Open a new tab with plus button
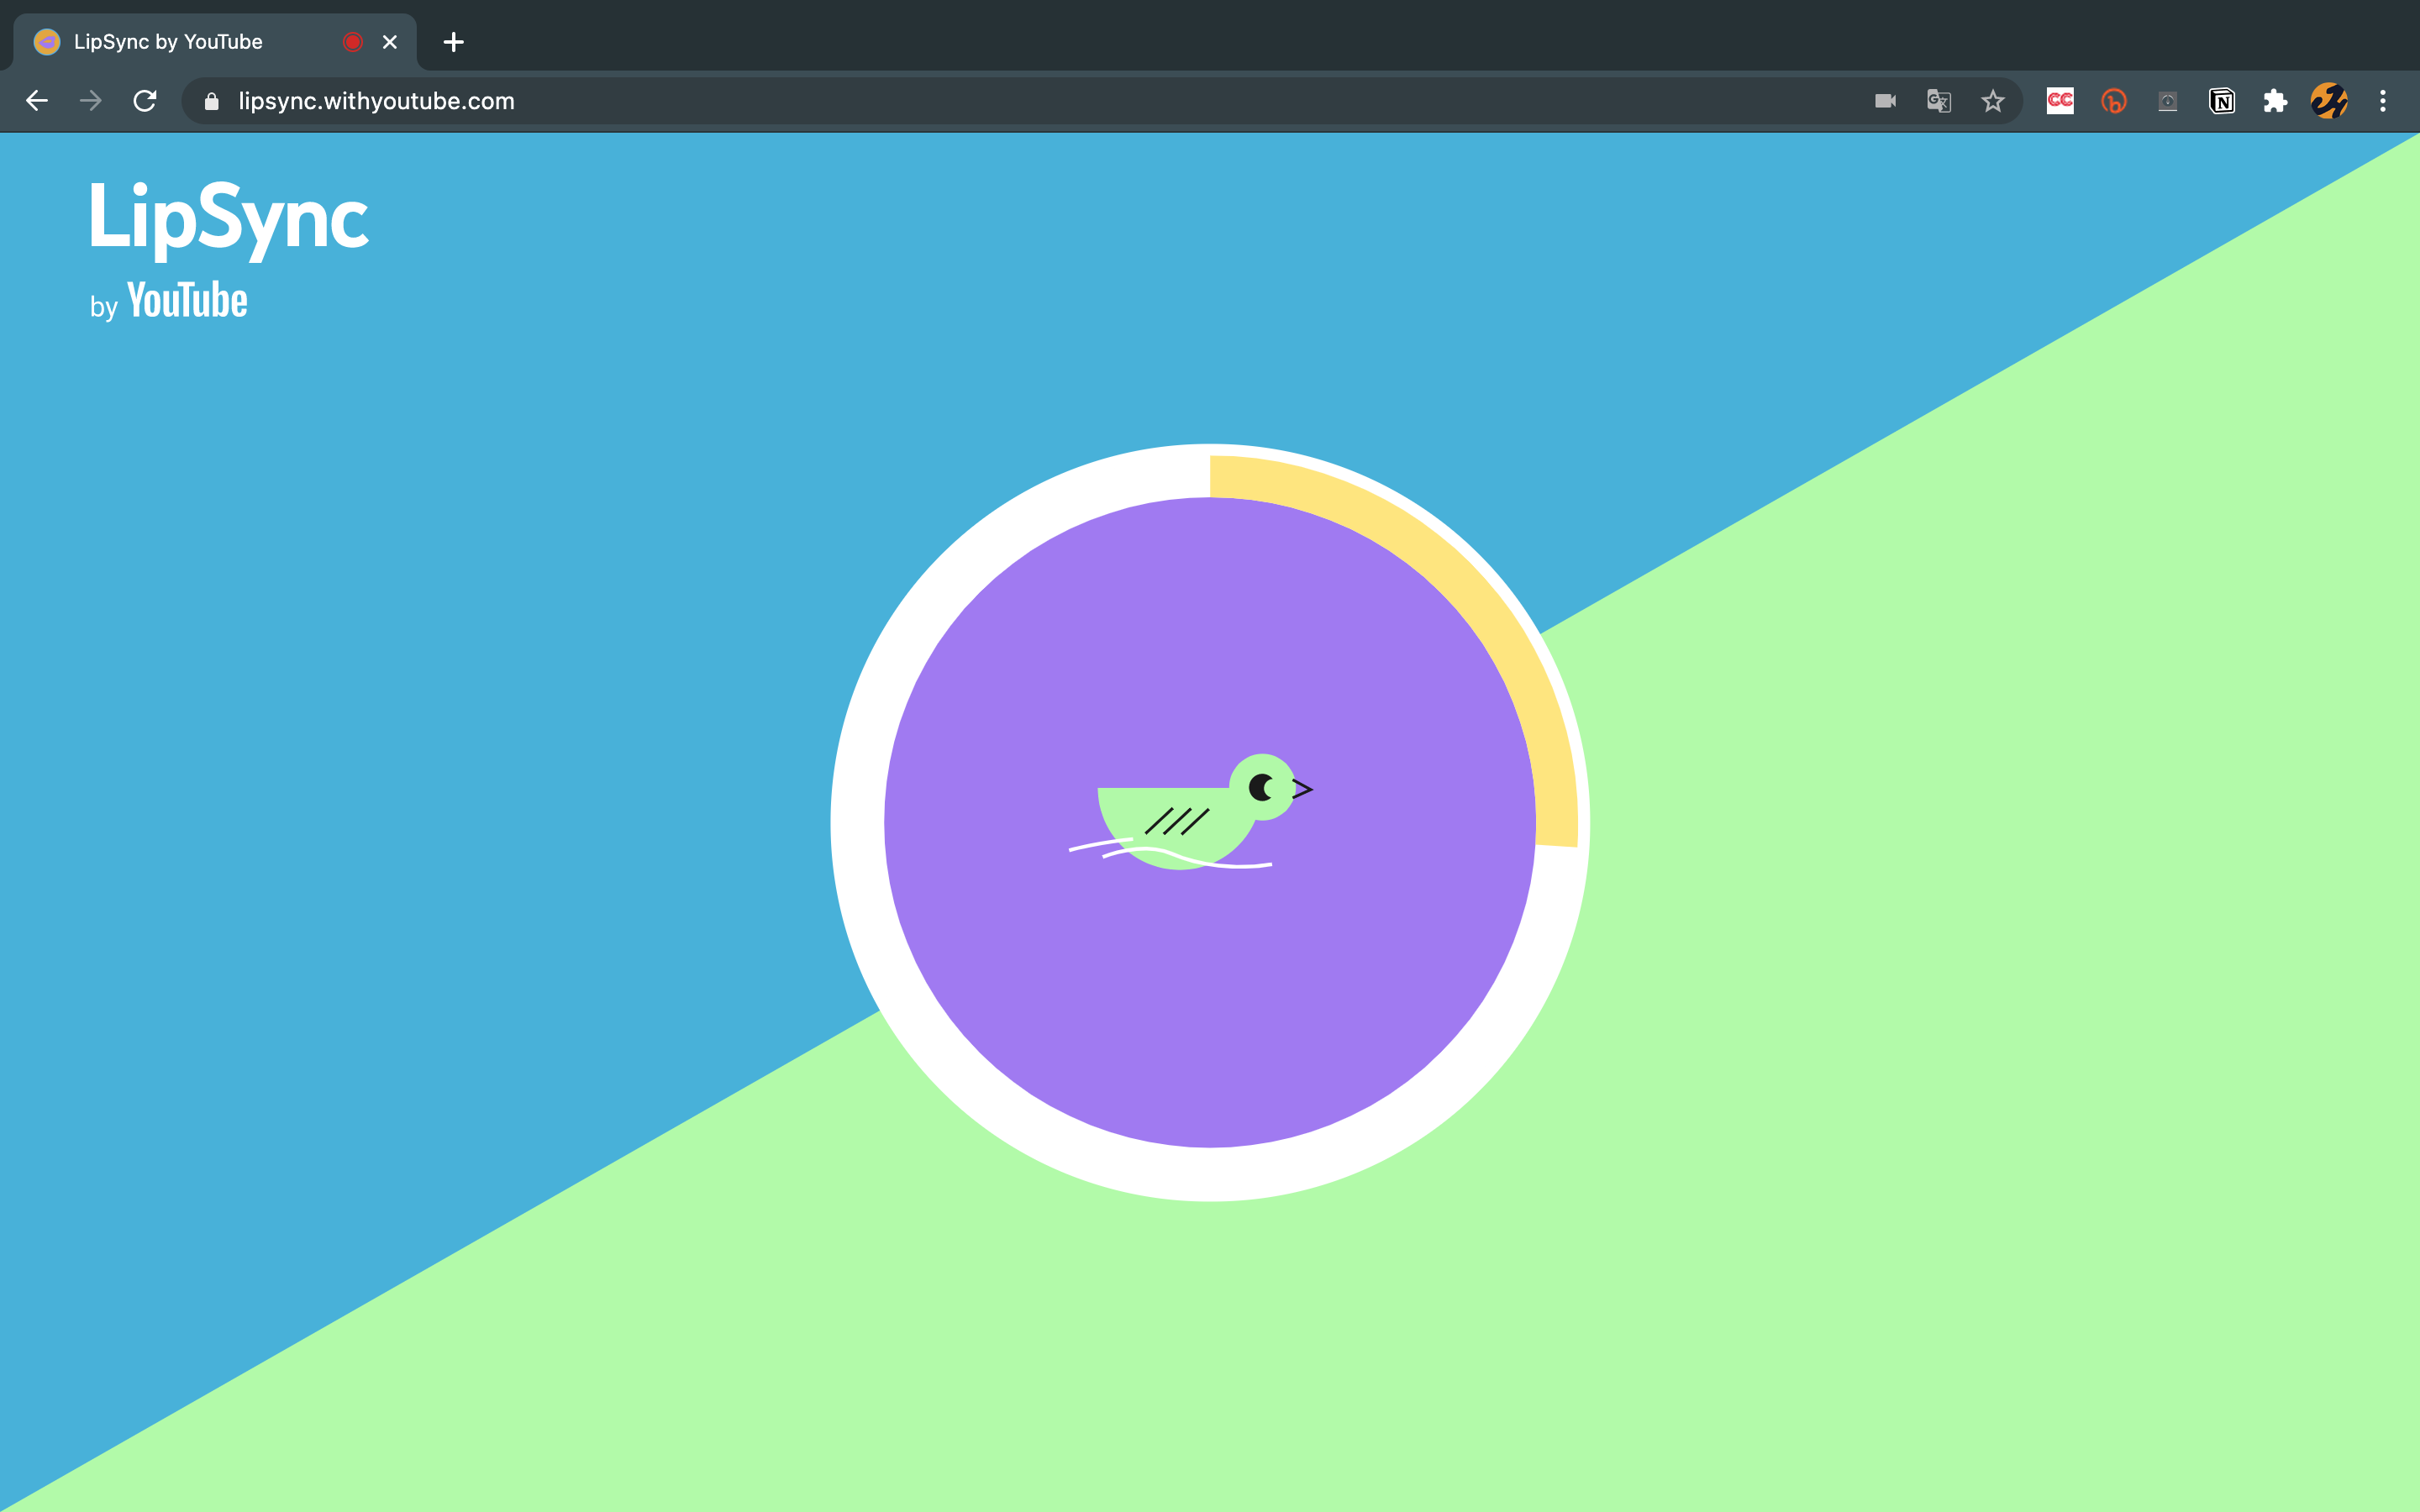 (x=453, y=42)
